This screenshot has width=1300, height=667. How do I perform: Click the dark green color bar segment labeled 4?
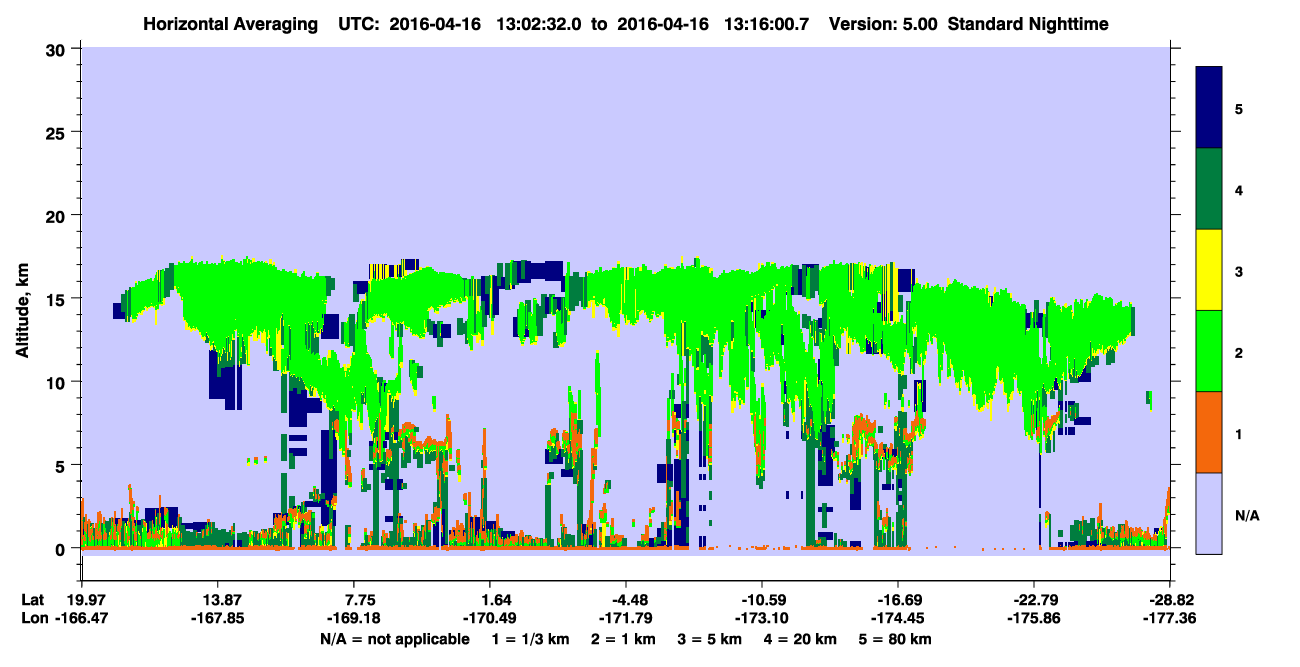[x=1209, y=189]
